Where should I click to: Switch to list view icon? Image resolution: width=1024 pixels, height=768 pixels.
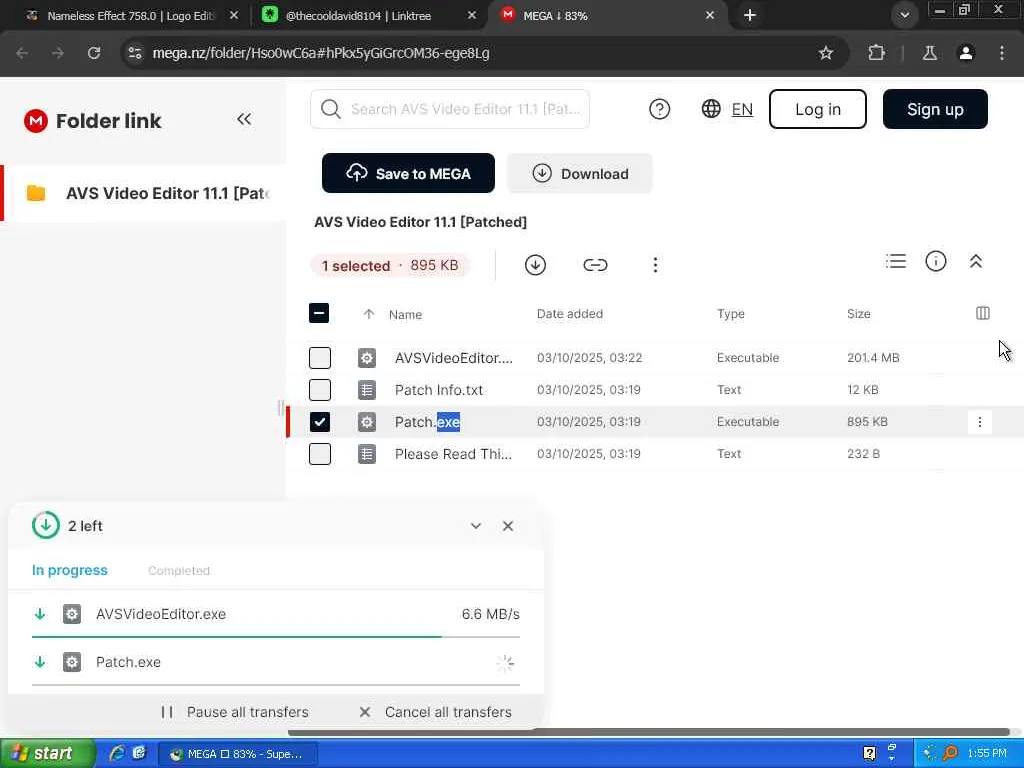coord(895,261)
